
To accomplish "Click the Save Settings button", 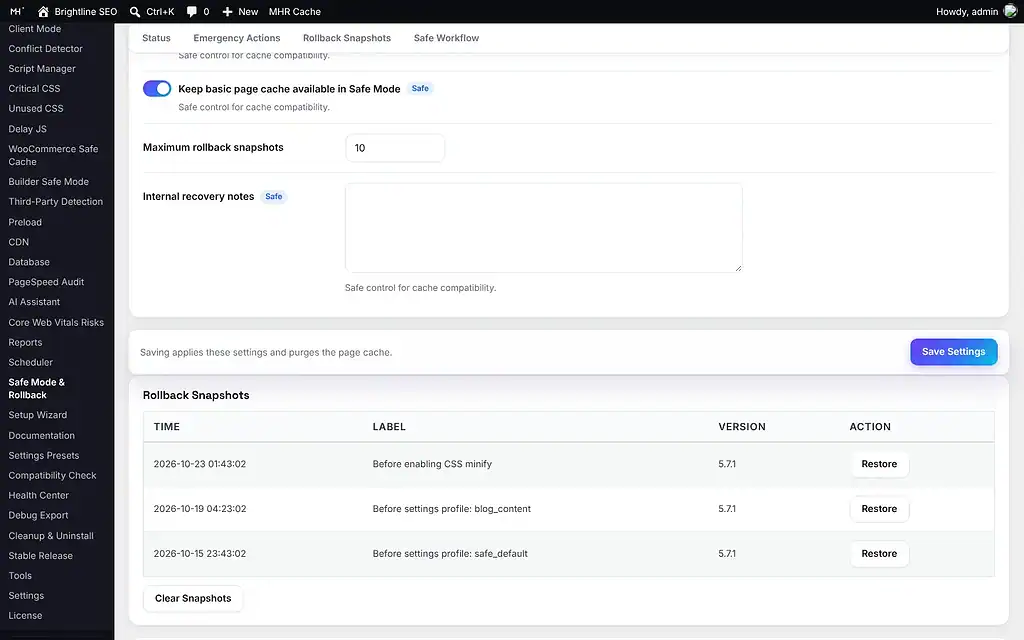I will point(953,351).
